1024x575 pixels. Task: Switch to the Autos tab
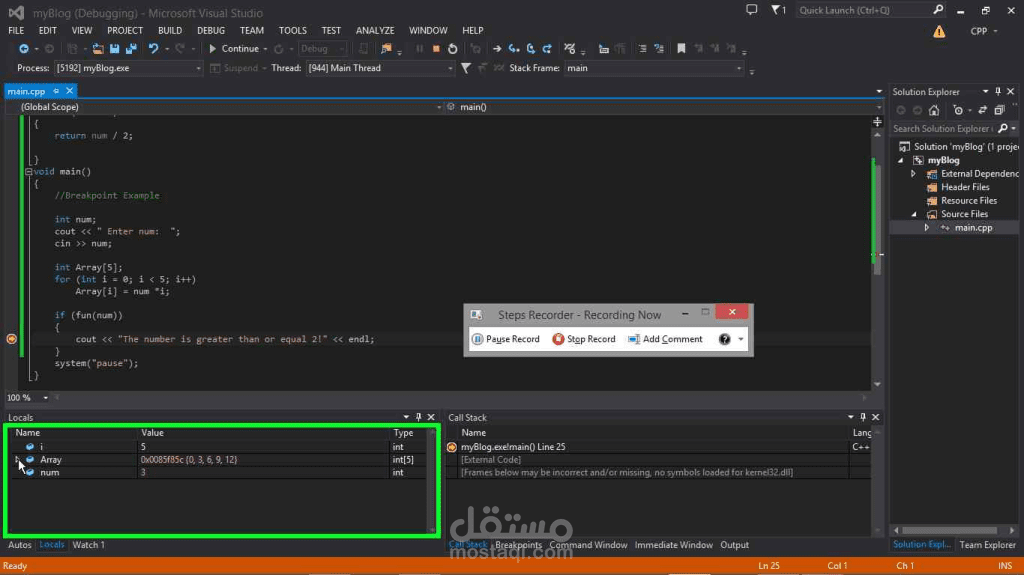(20, 544)
